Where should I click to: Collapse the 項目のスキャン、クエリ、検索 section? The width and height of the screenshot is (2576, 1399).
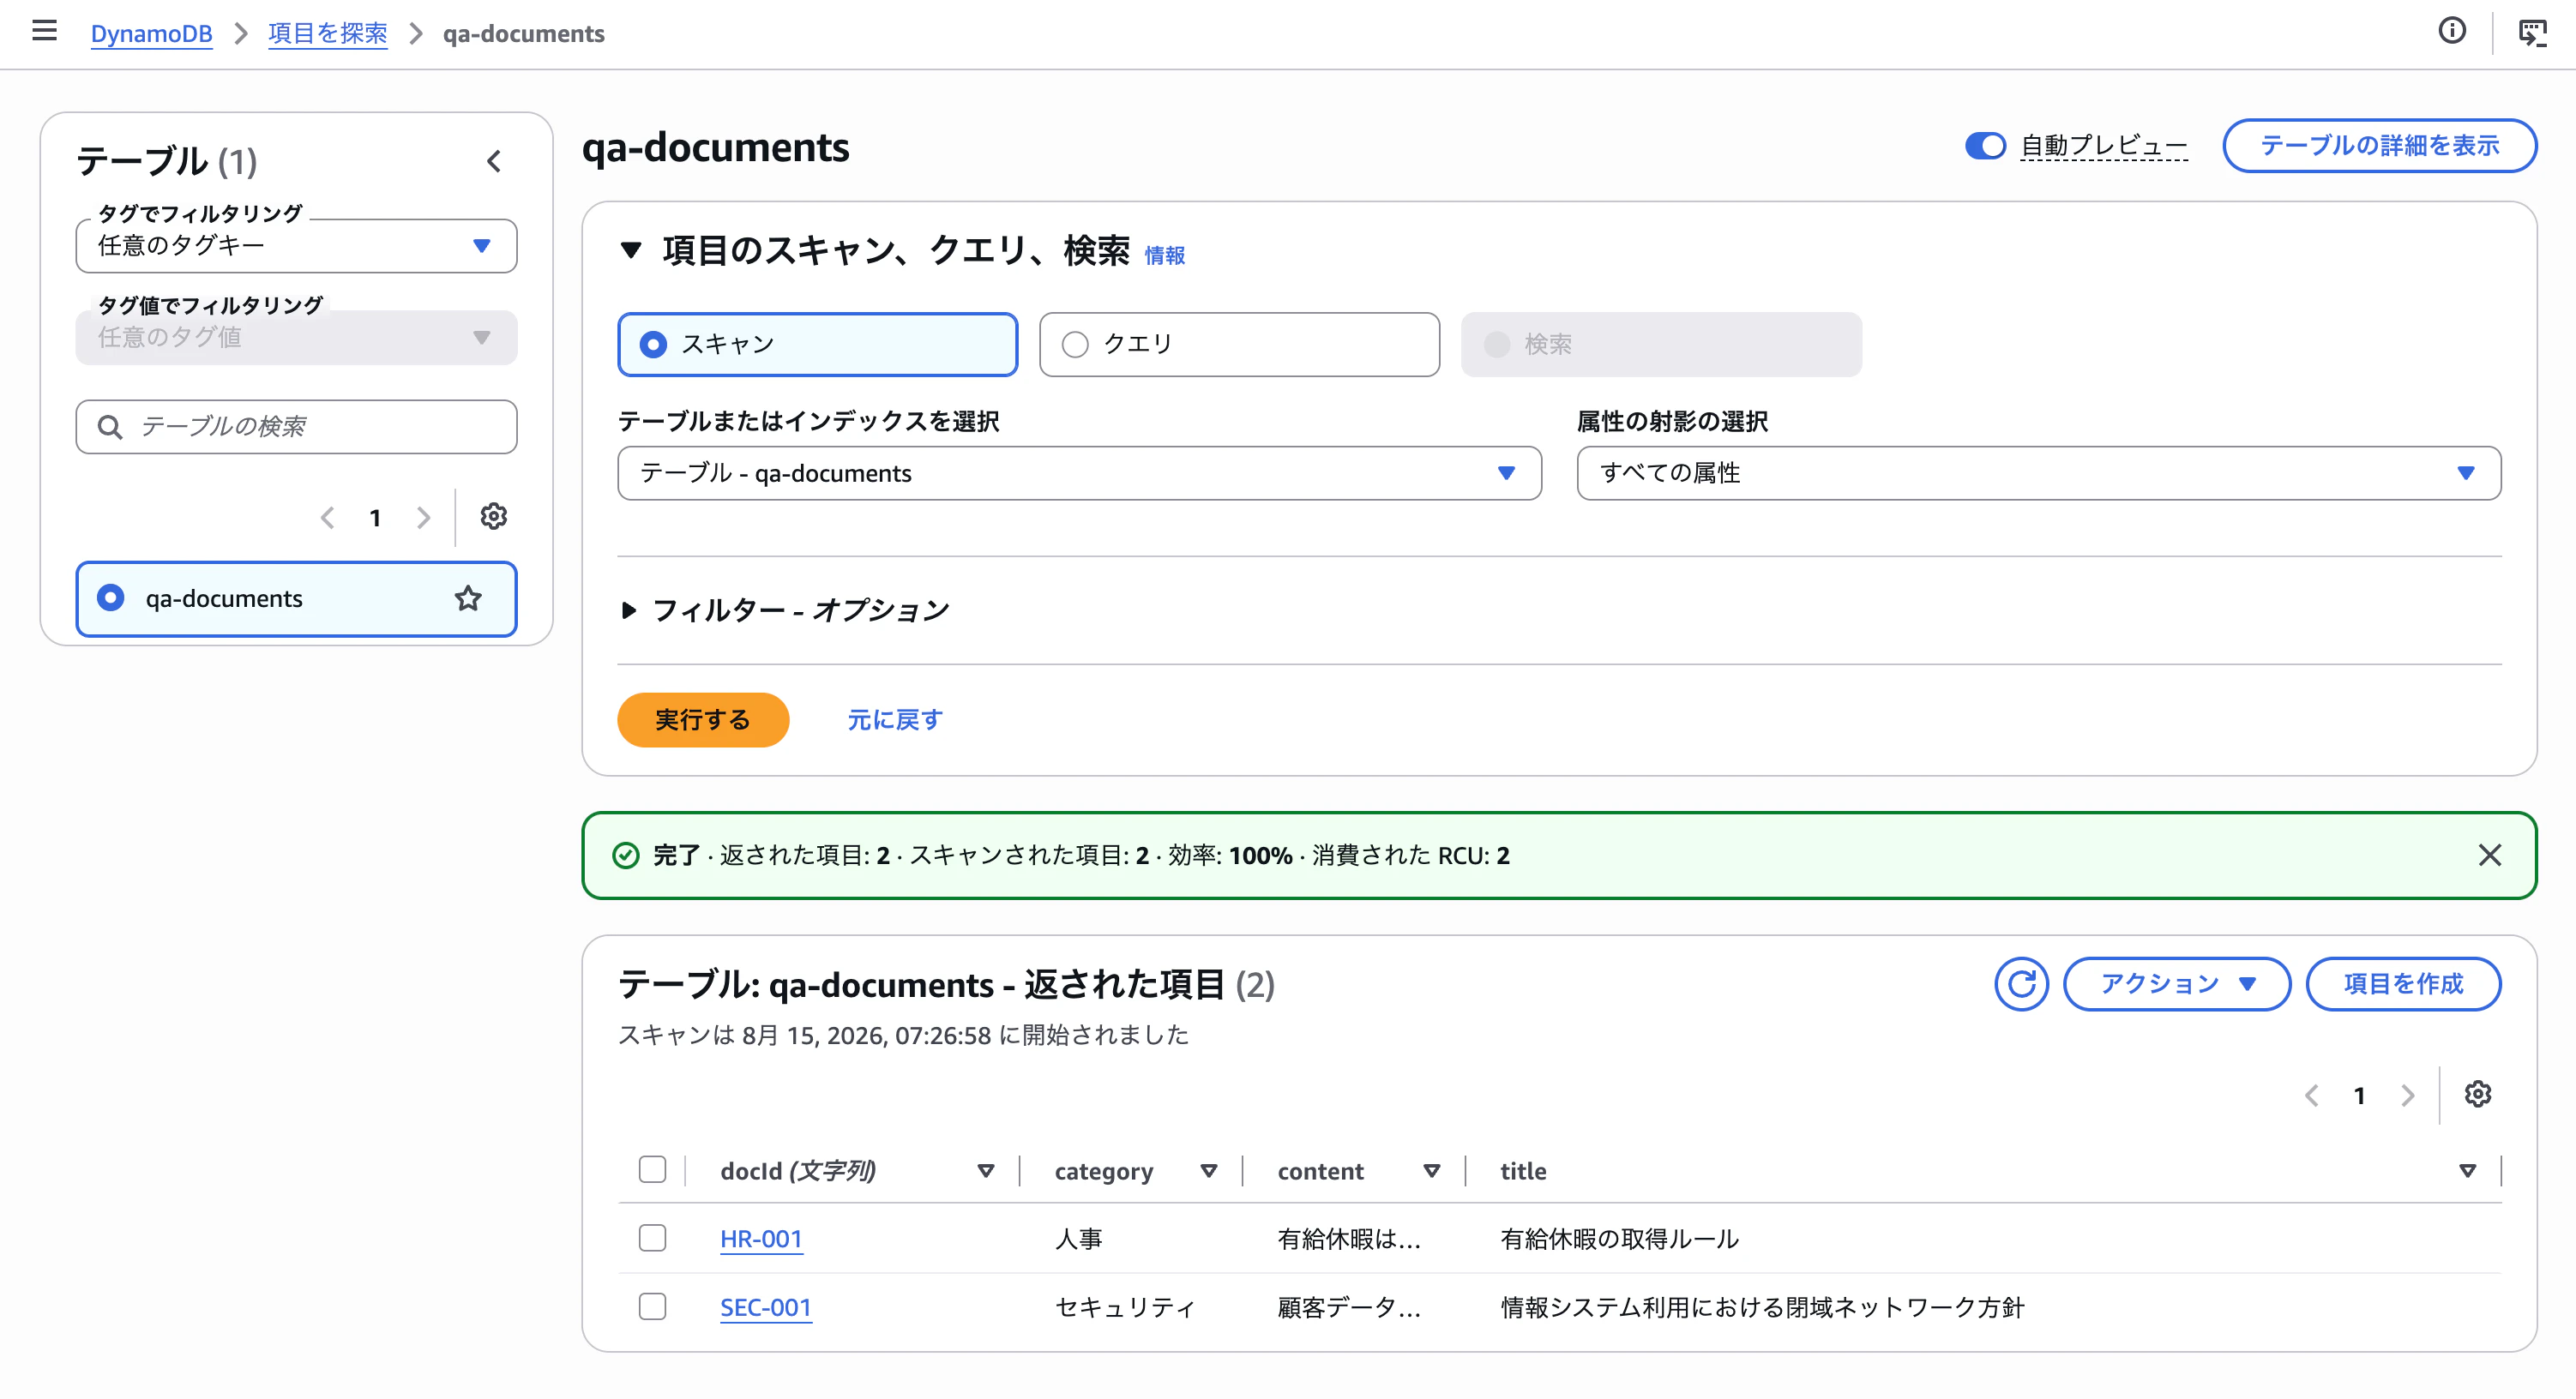pos(630,250)
